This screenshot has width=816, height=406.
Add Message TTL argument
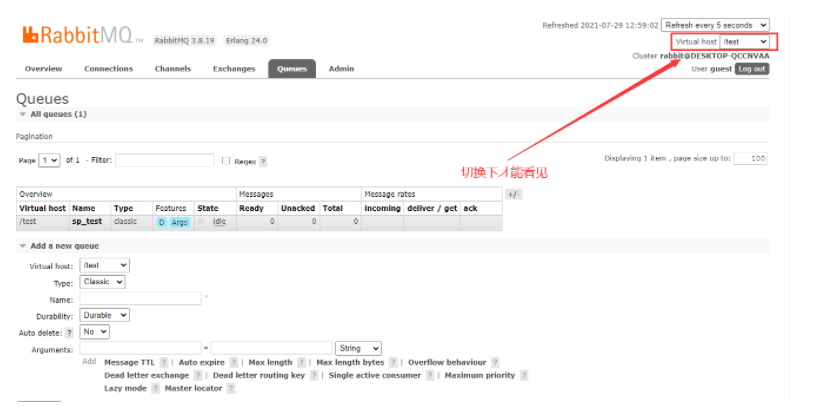coord(130,362)
